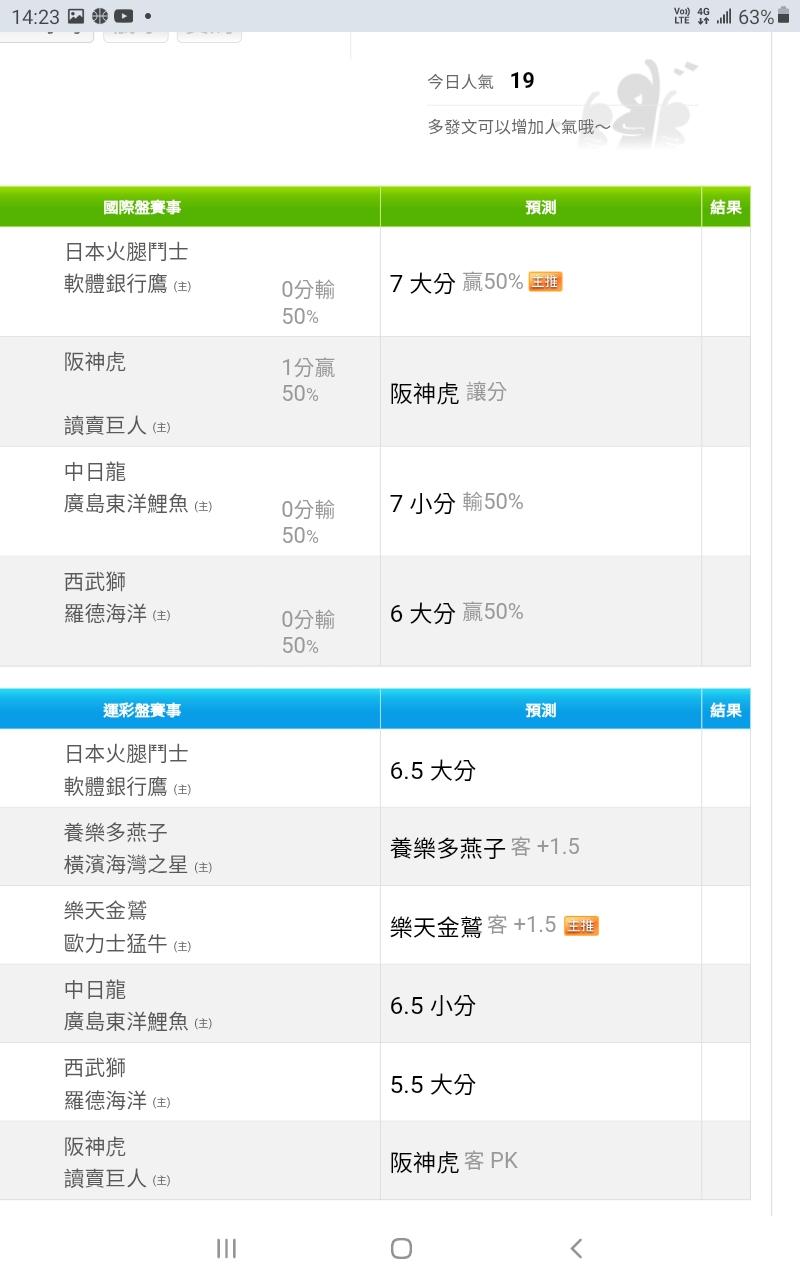Tap the Android back arrow
Viewport: 800px width, 1280px height.
click(x=576, y=1247)
